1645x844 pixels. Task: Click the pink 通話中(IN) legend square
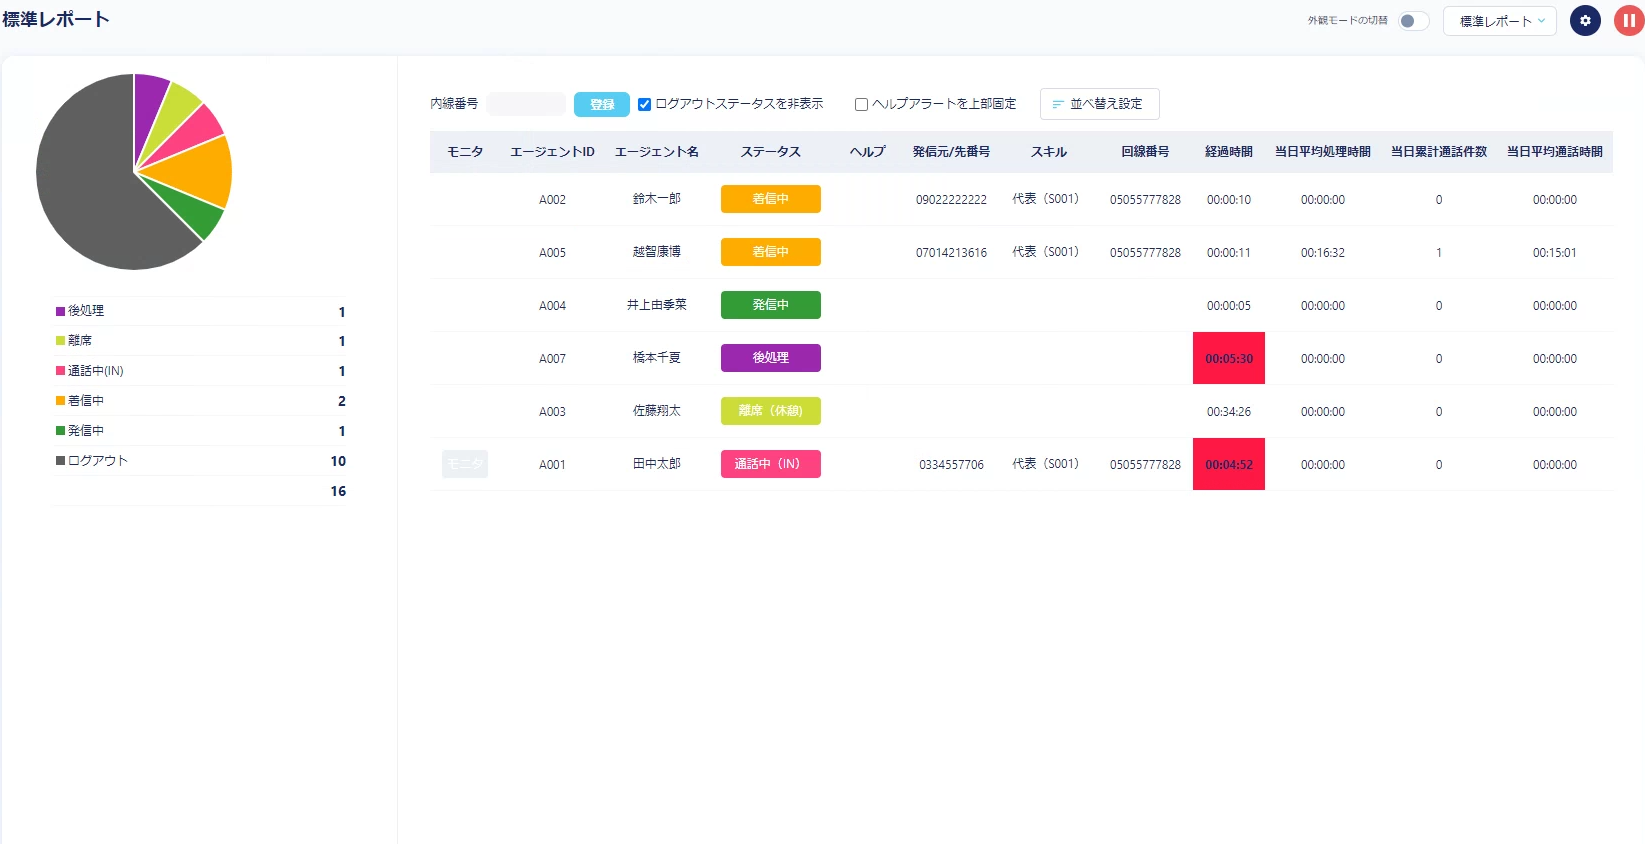pos(60,371)
